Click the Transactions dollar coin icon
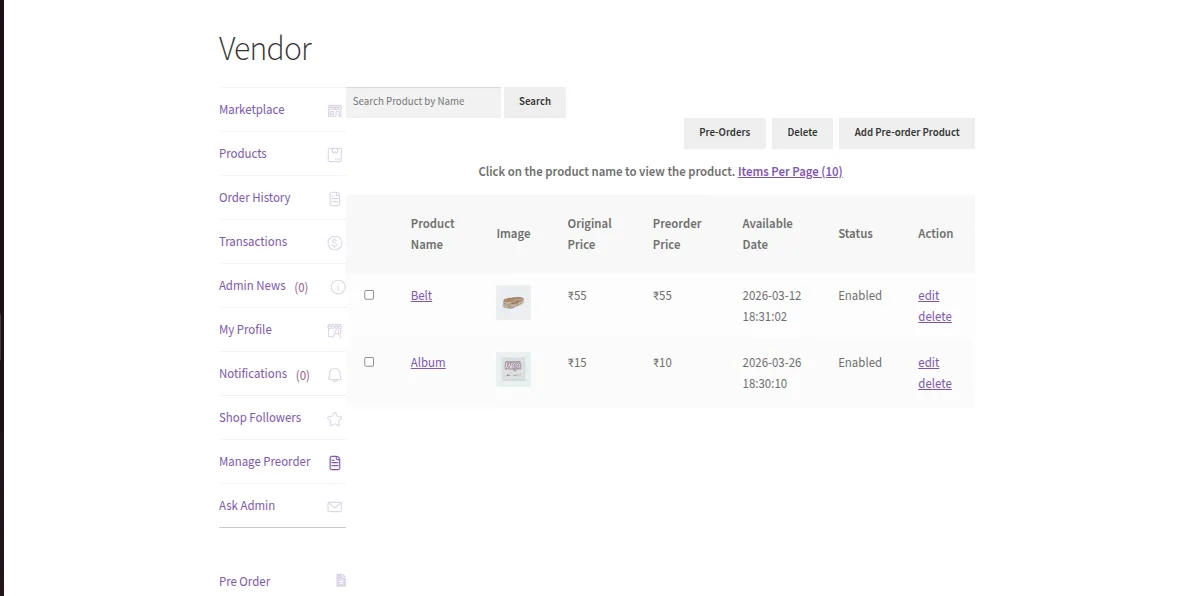 (x=335, y=243)
